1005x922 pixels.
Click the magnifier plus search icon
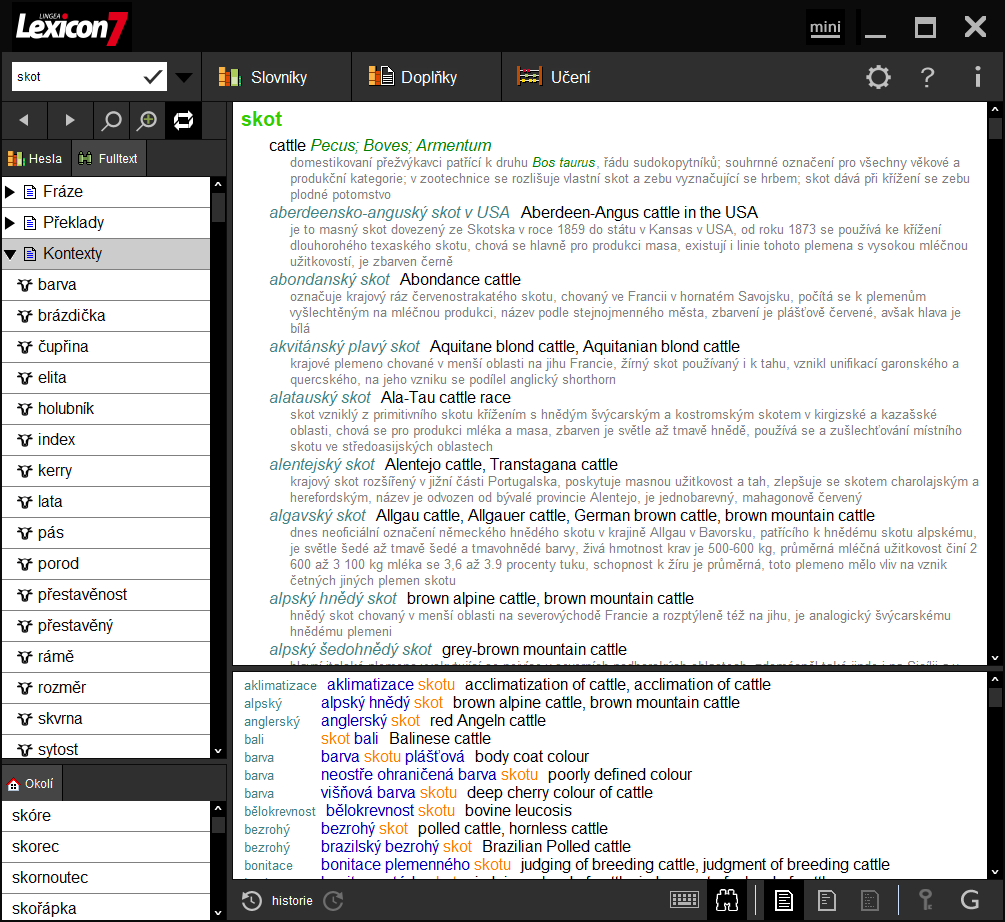click(x=147, y=120)
